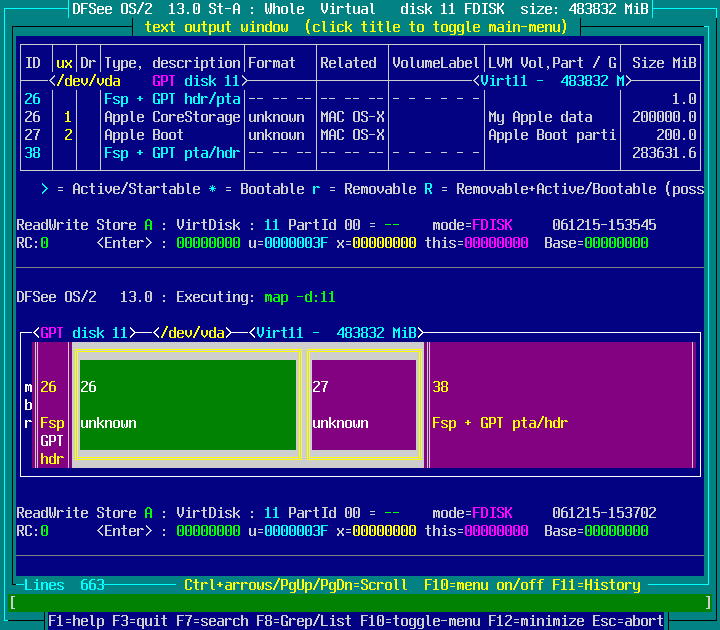
Task: Select purple partition 27 block in map
Action: click(x=363, y=405)
